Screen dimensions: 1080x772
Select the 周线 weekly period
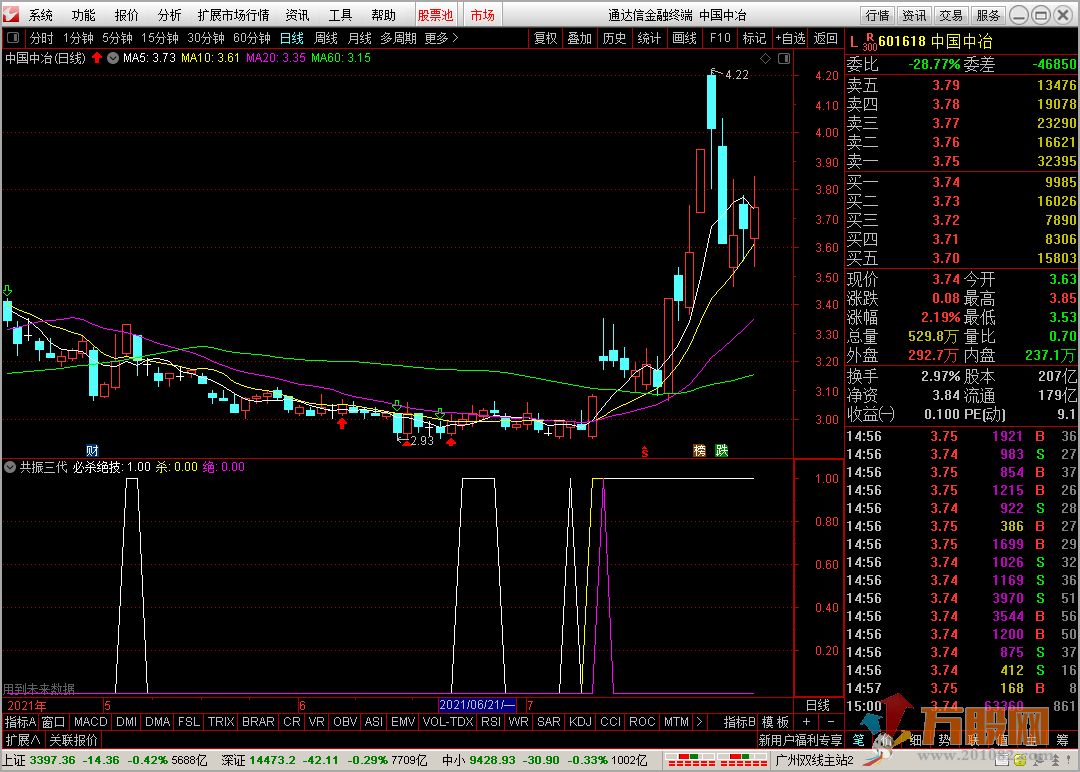[326, 38]
